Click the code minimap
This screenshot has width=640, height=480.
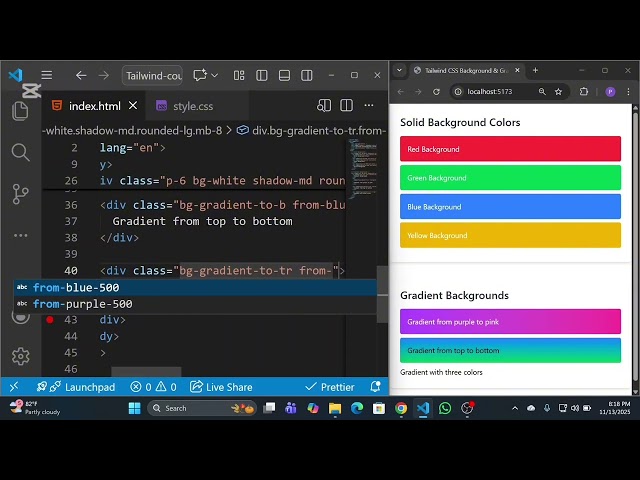(363, 167)
